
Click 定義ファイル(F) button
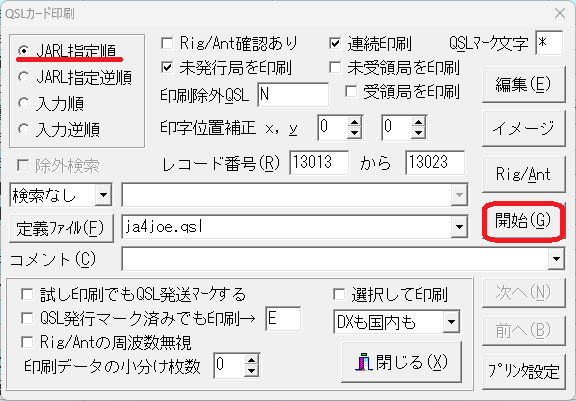(61, 228)
